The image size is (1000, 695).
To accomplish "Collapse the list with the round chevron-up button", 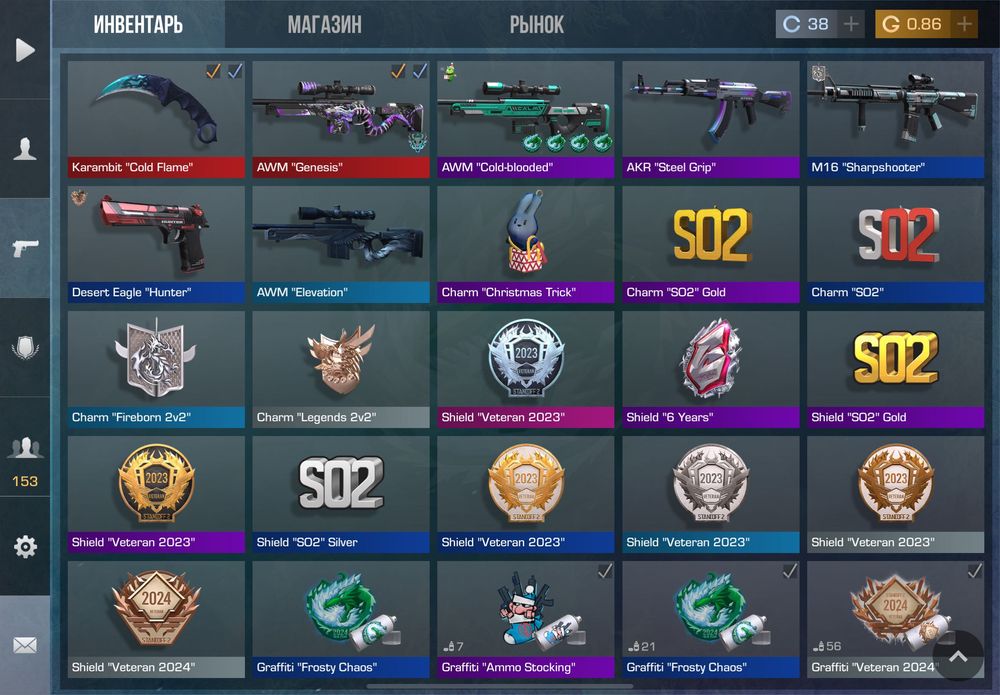I will 958,655.
